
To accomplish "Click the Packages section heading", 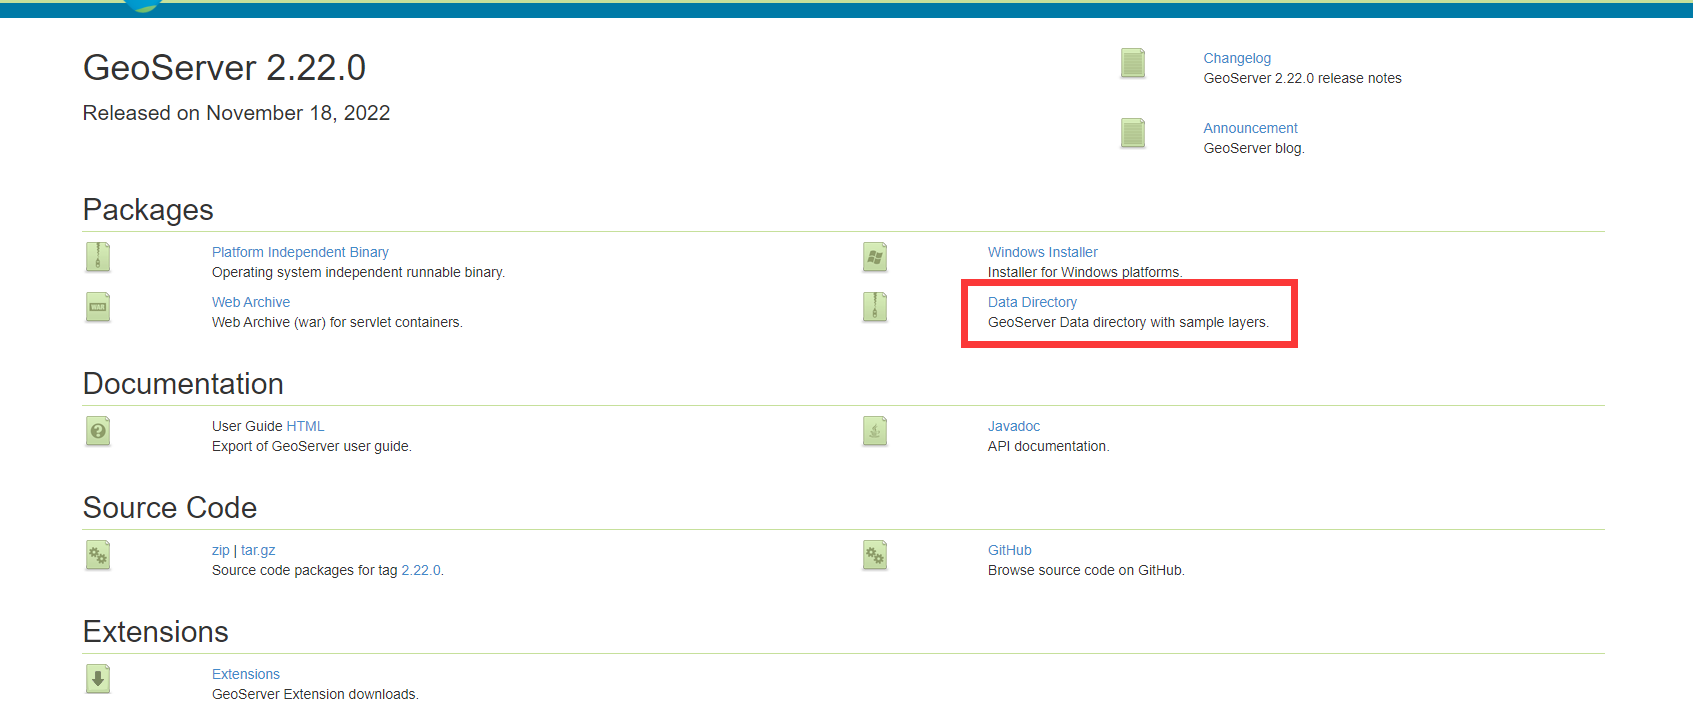I will coord(148,210).
